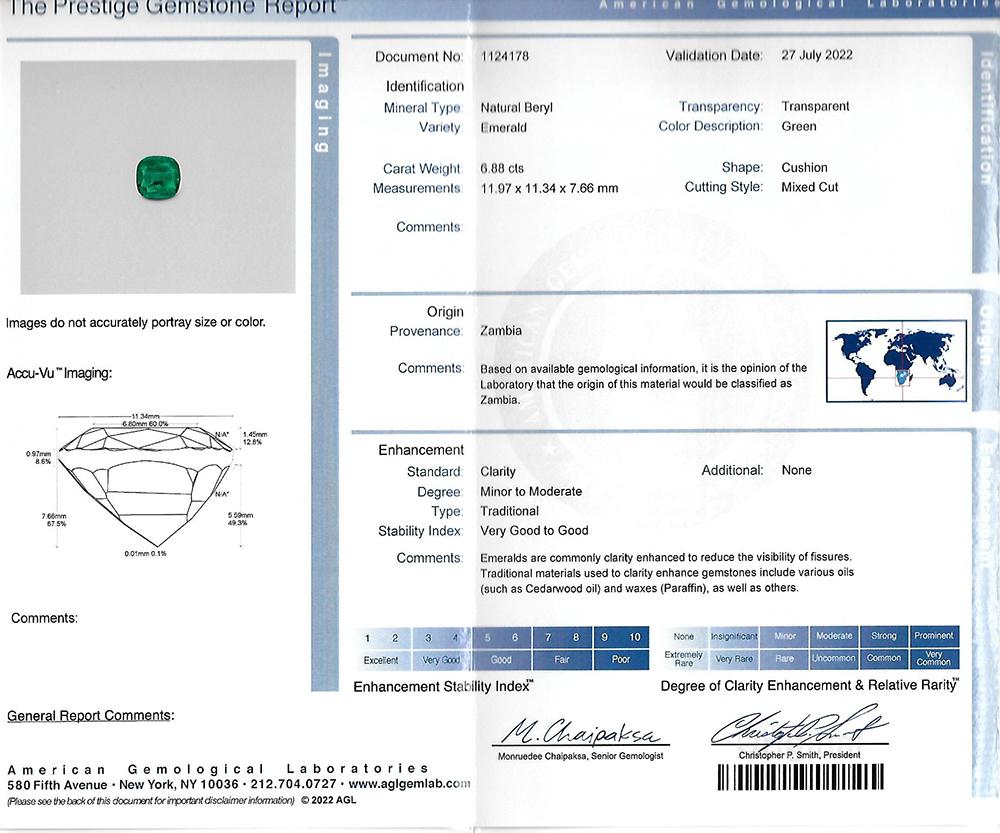Viewport: 1000px width, 833px height.
Task: Click the document number 1124178
Action: click(504, 56)
